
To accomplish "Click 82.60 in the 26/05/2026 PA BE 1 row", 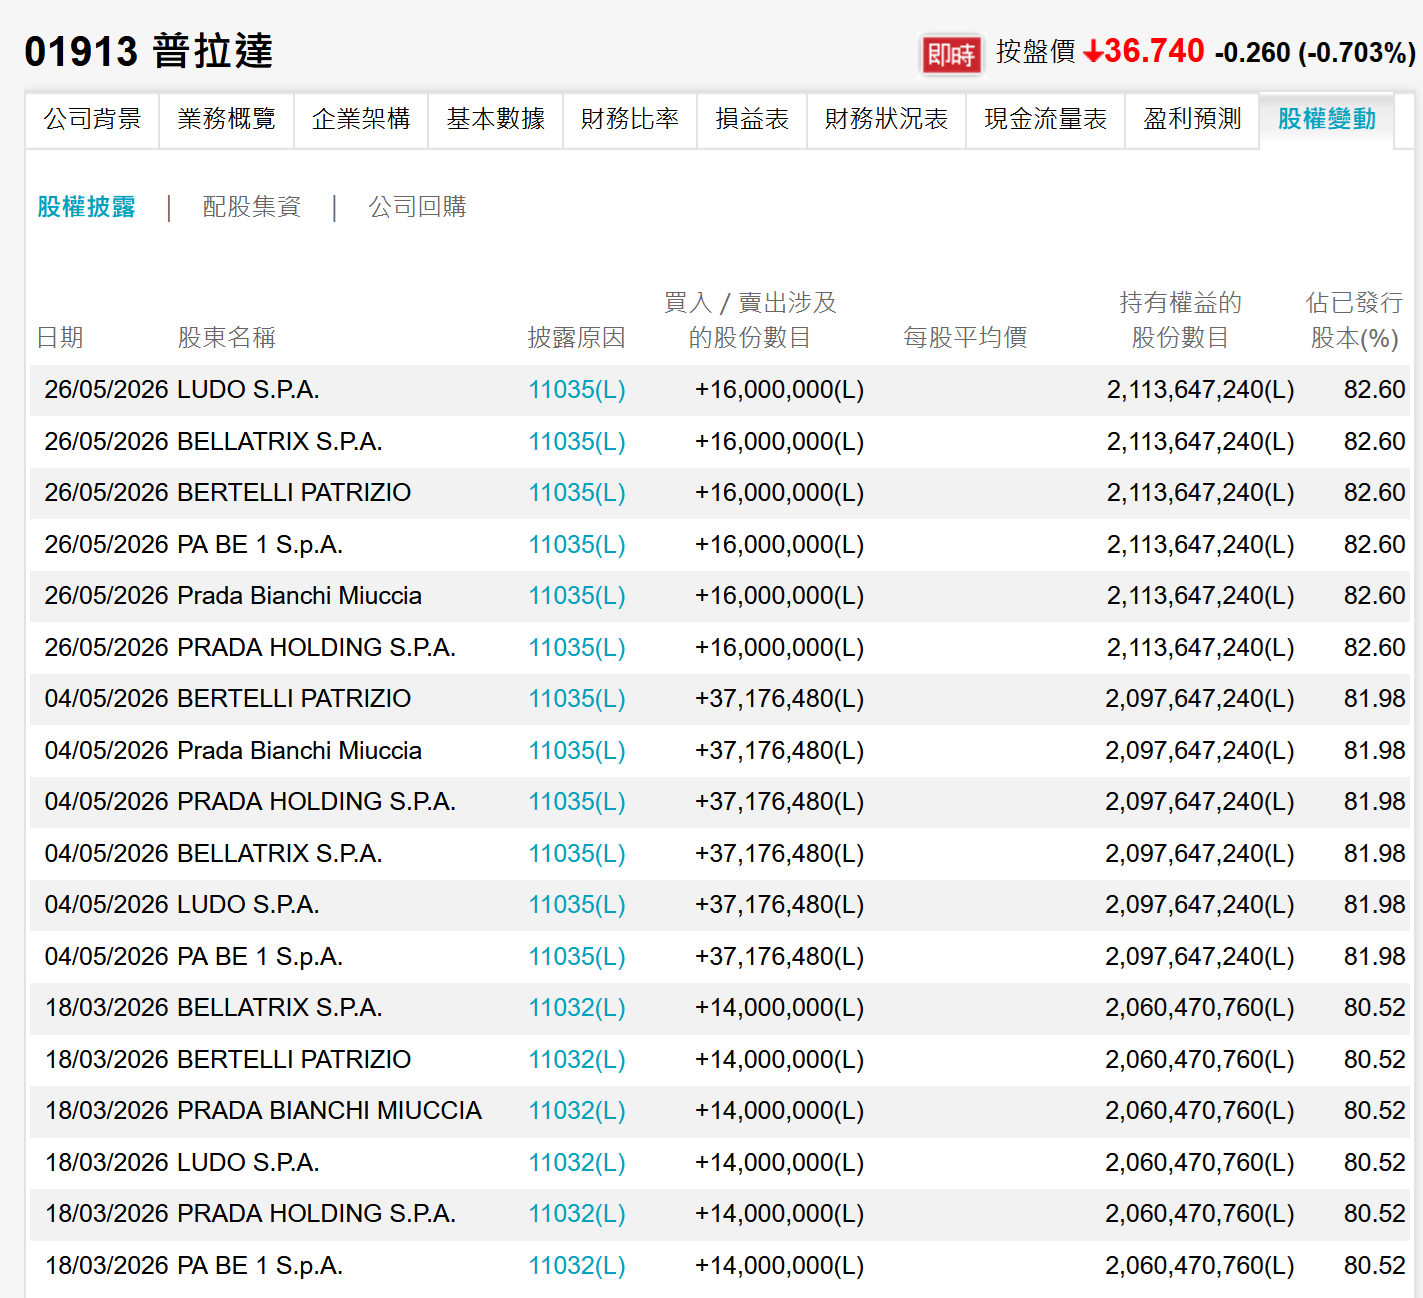I will pyautogui.click(x=1375, y=545).
